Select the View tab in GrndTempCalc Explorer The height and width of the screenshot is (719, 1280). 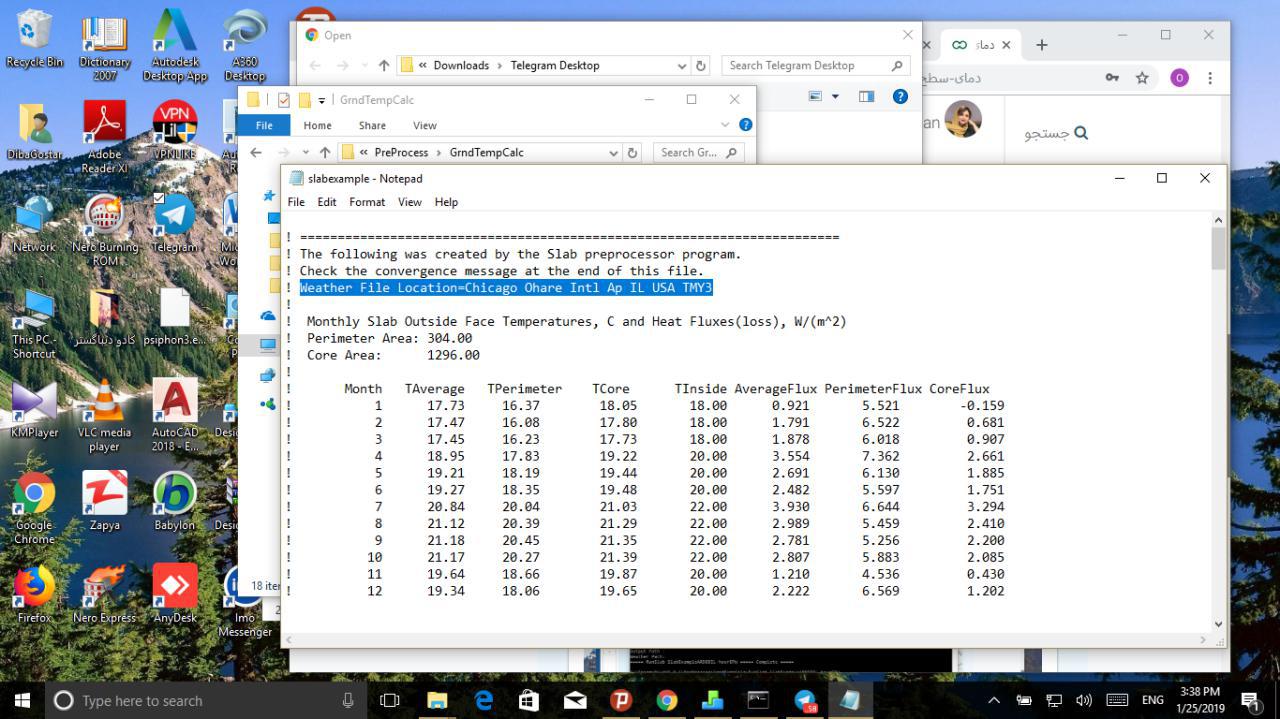[x=425, y=125]
